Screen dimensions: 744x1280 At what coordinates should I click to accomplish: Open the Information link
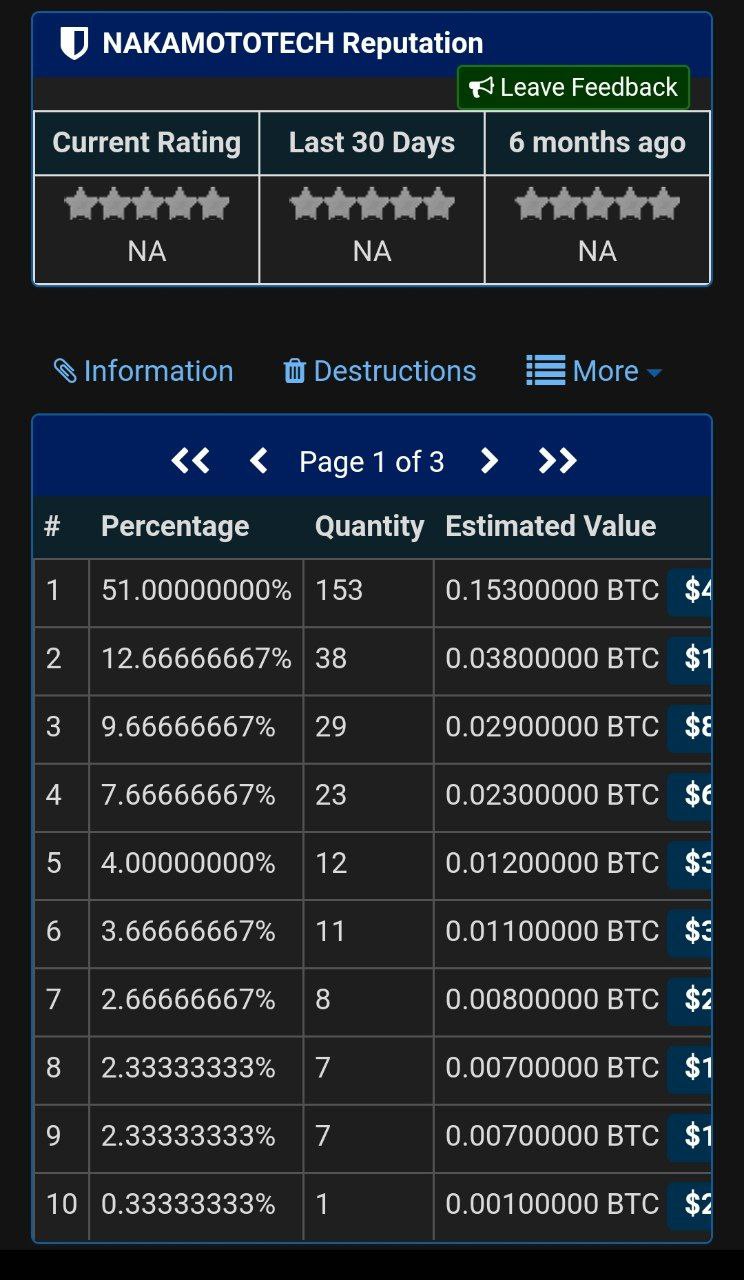click(x=143, y=371)
